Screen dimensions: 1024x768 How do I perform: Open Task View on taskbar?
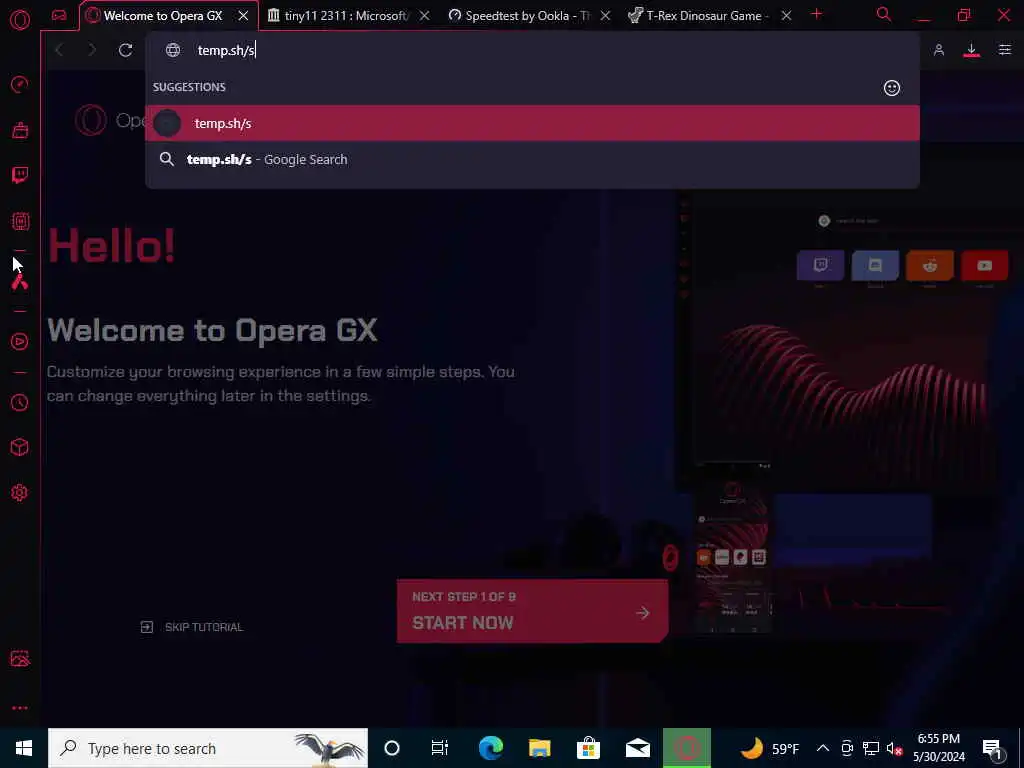[440, 748]
